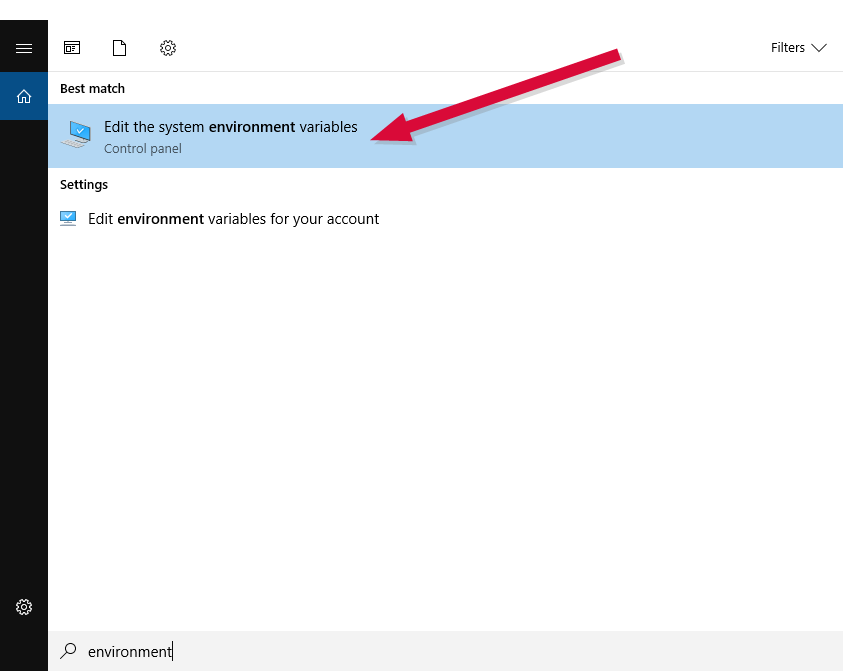Filter results by Documents icon
This screenshot has width=843, height=671.
click(120, 48)
